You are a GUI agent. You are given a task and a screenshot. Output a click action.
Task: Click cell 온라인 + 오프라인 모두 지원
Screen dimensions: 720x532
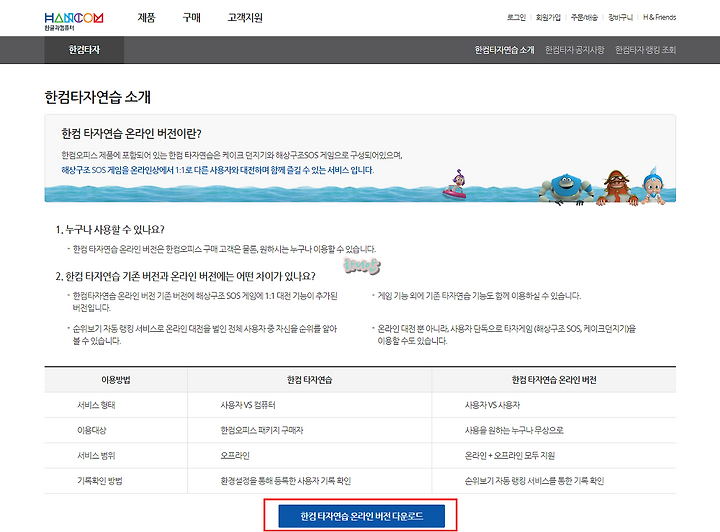pyautogui.click(x=510, y=455)
